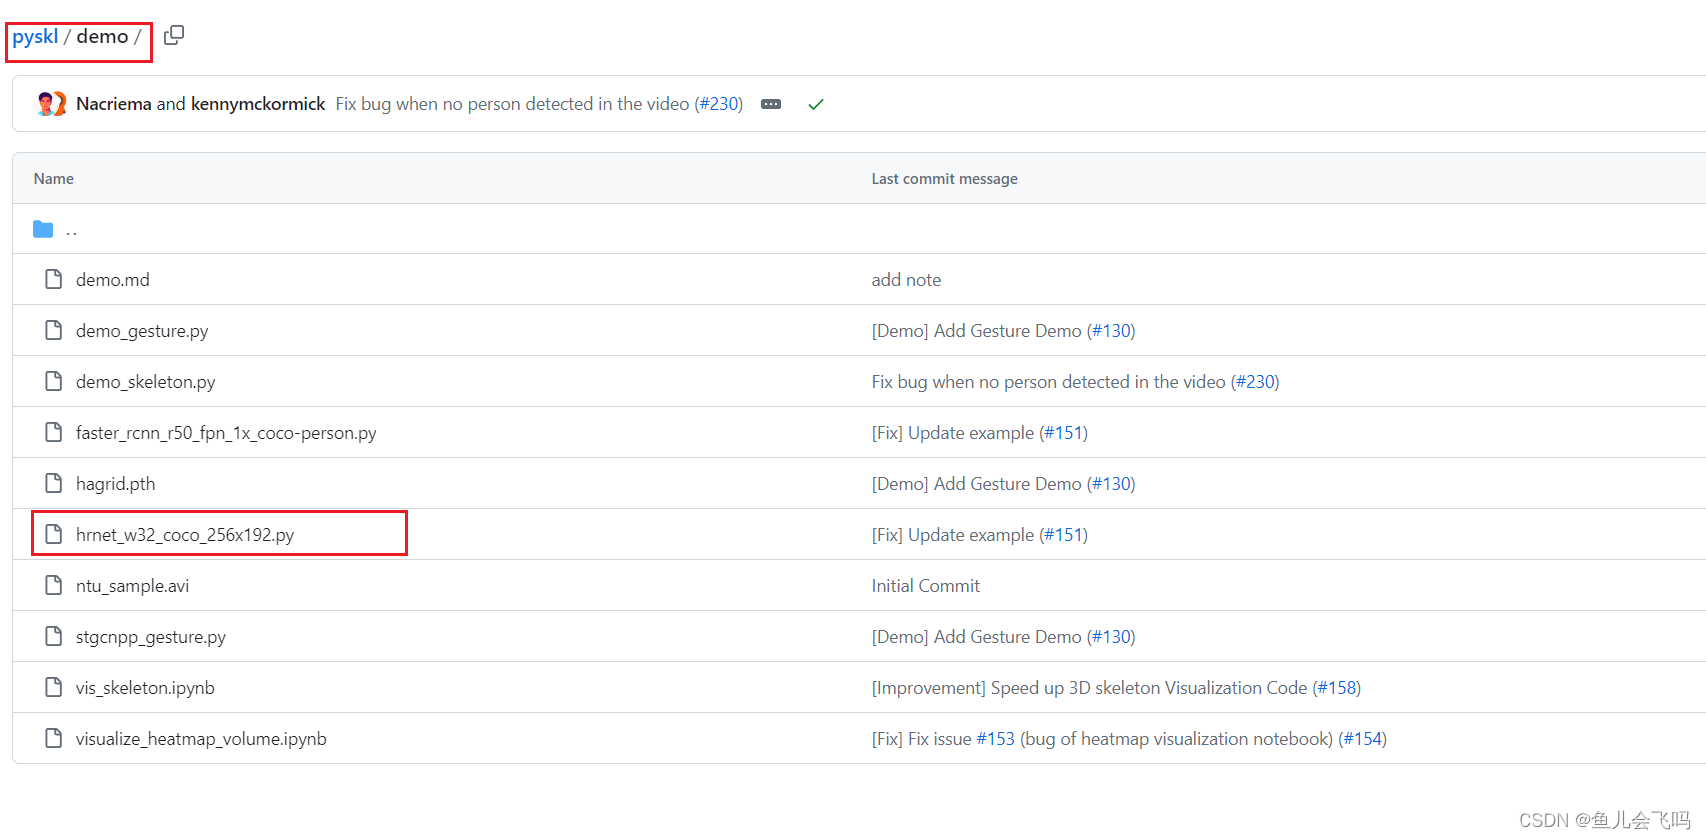Click file icon beside ntu_sample.avi
This screenshot has height=839, width=1706.
tap(54, 586)
